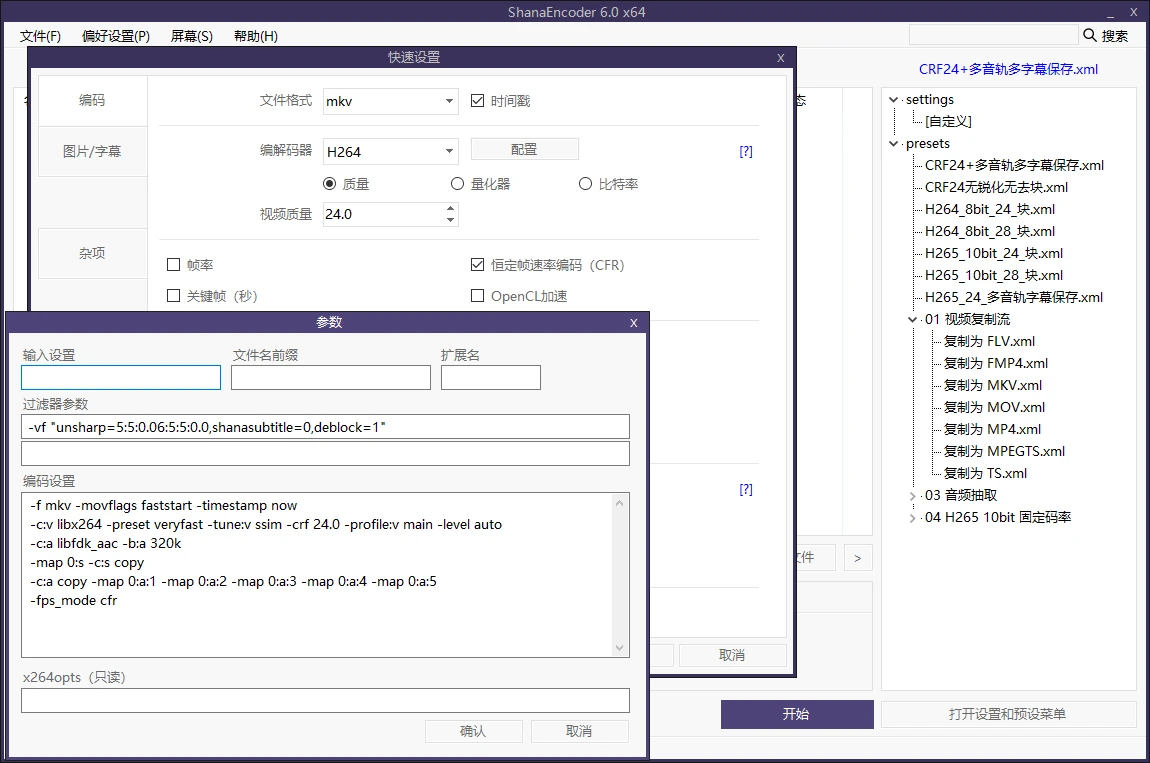Enable the 帧率 checkbox
Screen dimensions: 1150x763
[174, 264]
